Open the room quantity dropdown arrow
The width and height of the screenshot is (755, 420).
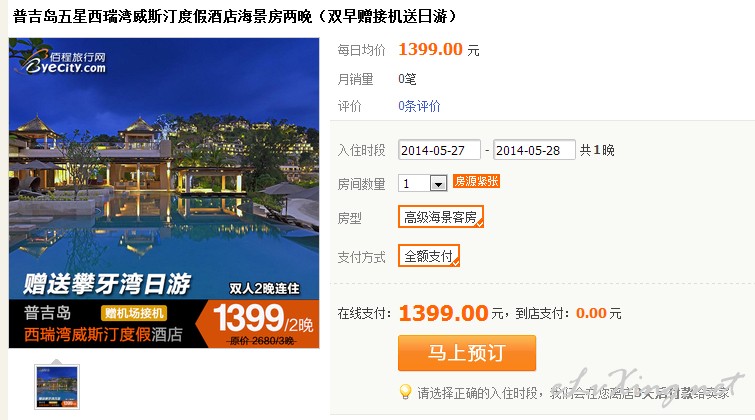[438, 184]
